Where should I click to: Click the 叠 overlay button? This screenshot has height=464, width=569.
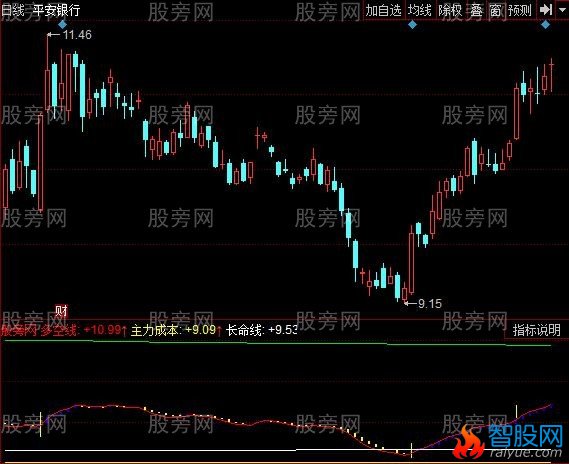476,10
